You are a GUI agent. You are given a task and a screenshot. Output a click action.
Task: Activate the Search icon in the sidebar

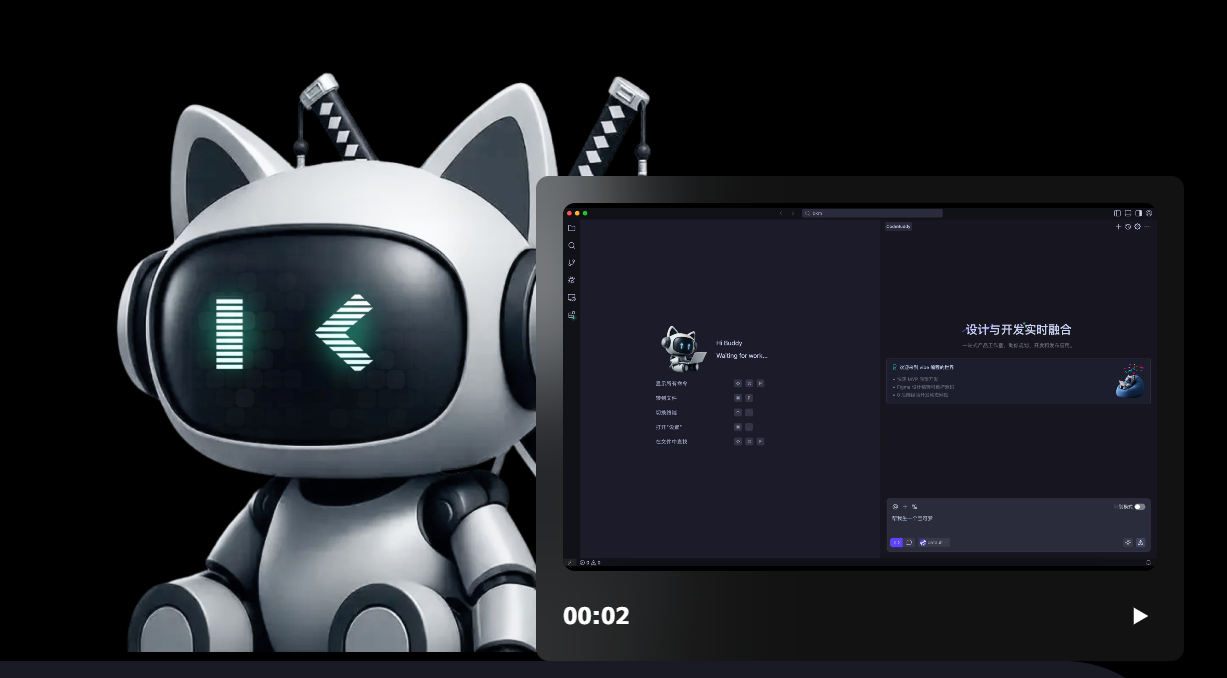572,245
